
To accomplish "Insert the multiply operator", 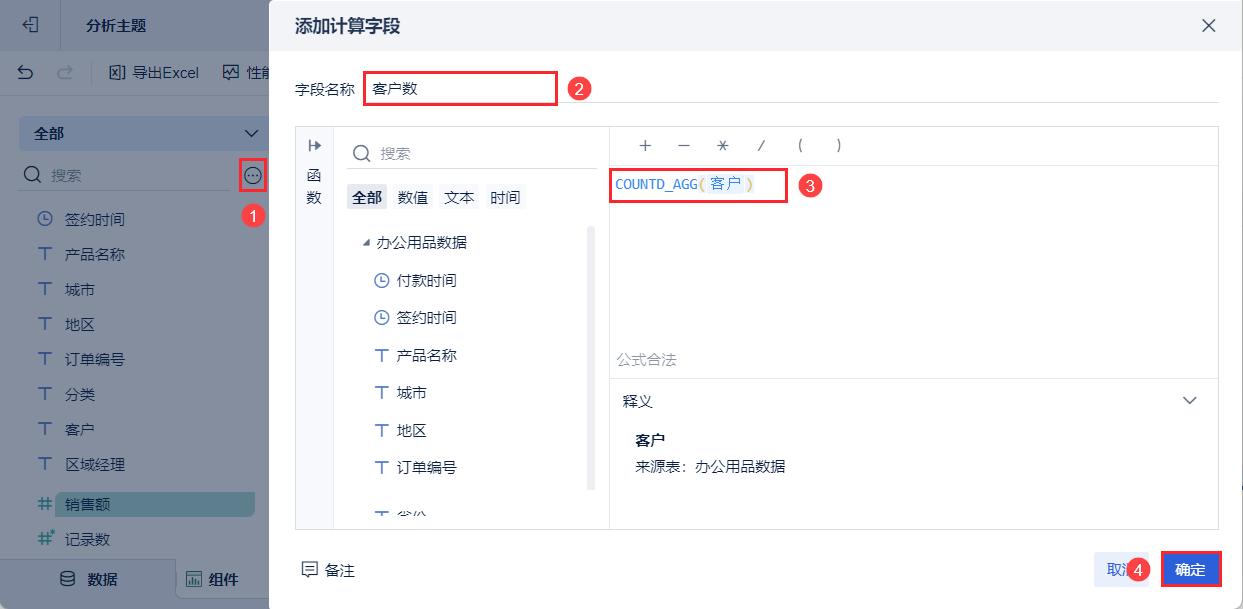I will coord(723,145).
